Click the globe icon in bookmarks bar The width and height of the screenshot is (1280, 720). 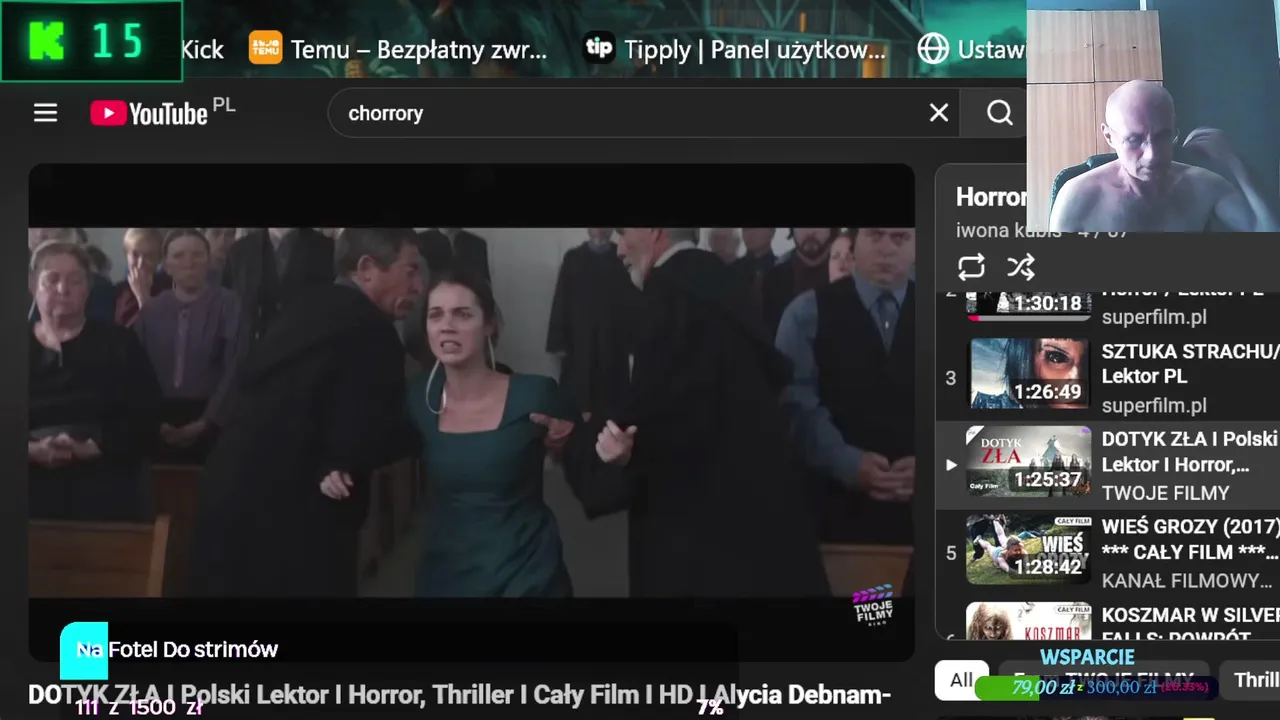click(933, 49)
